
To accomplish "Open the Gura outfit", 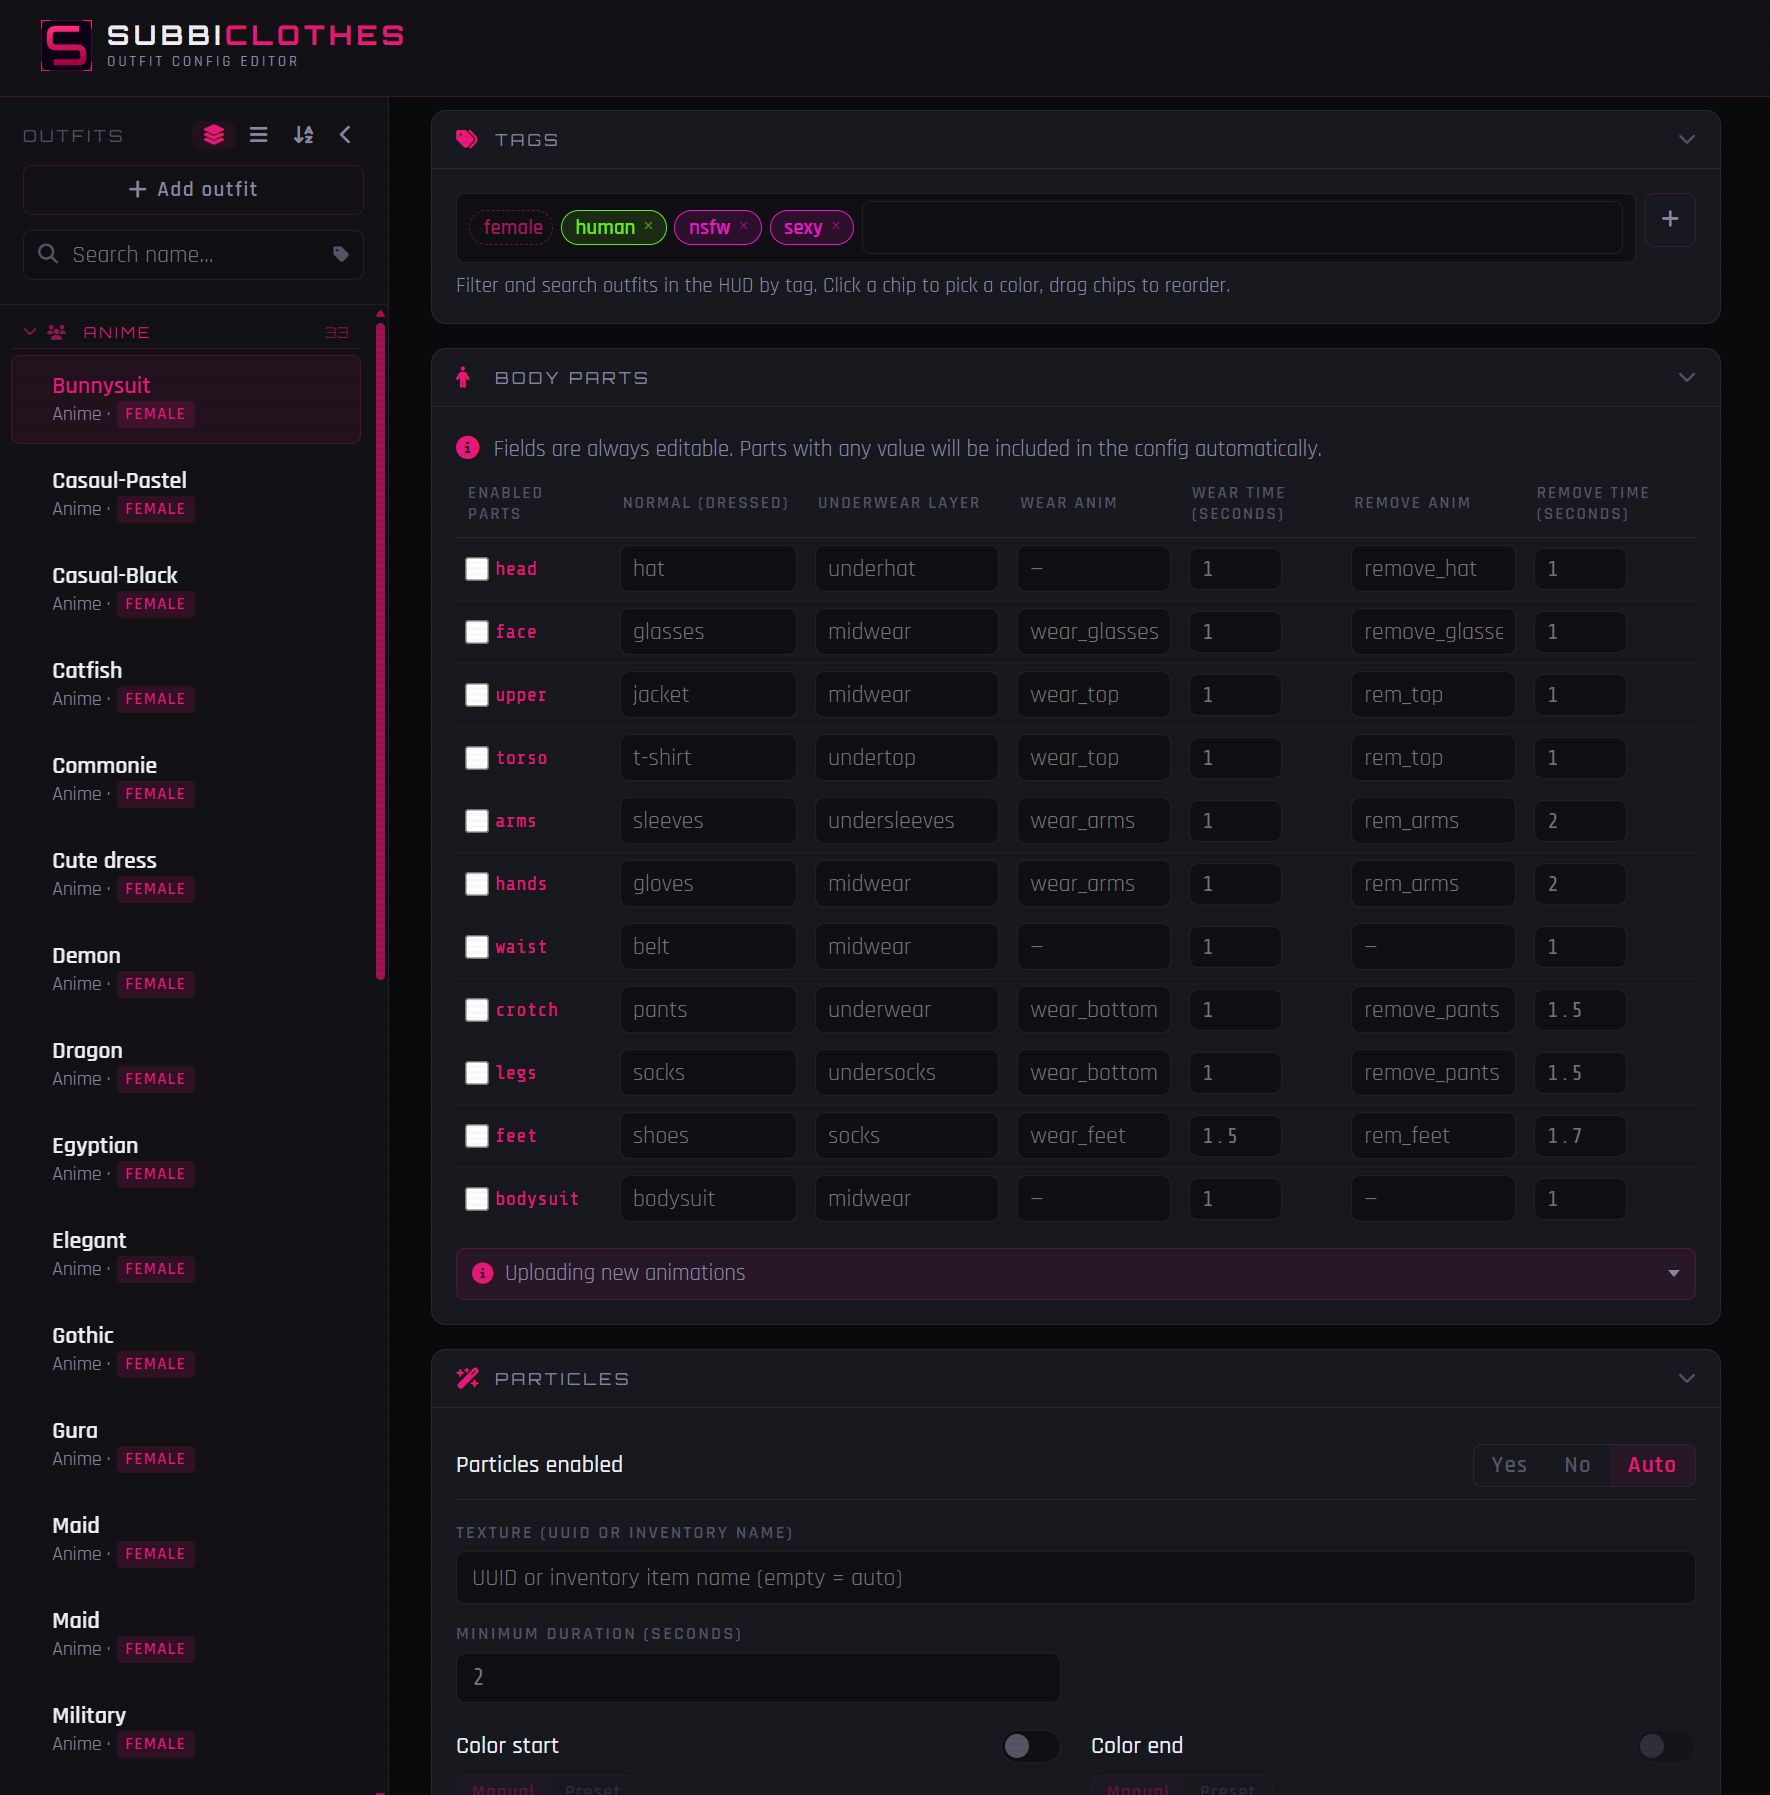I will pos(186,1444).
